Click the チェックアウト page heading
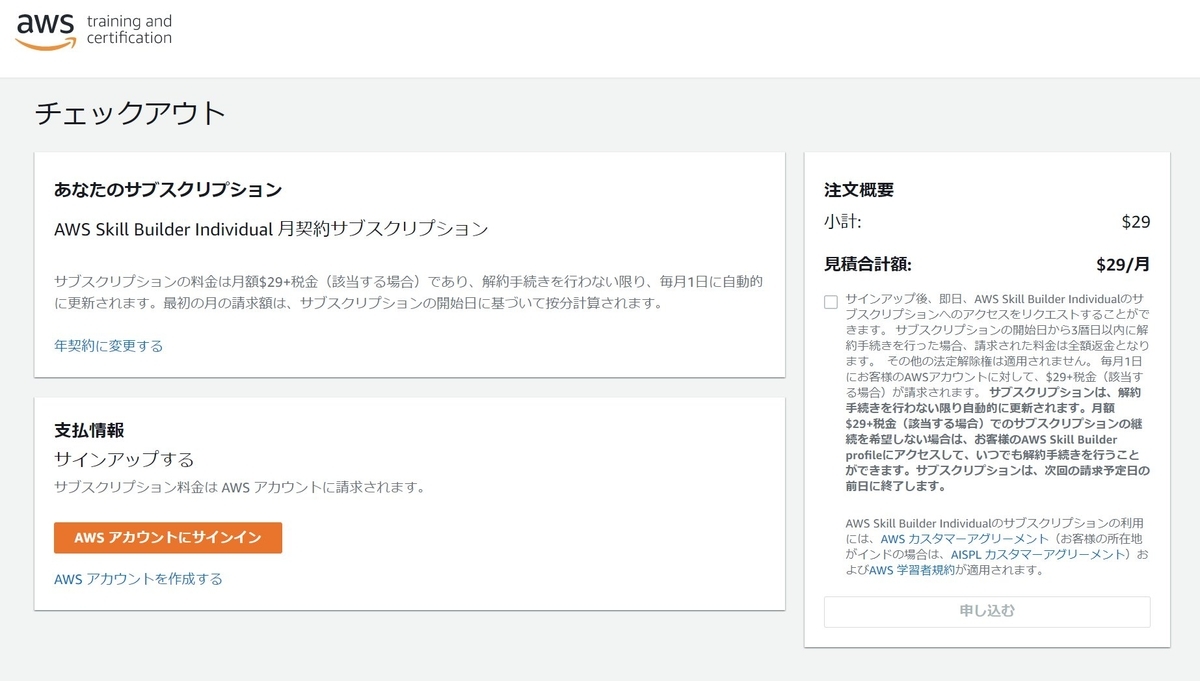Screen dimensions: 1200x681 pos(130,113)
